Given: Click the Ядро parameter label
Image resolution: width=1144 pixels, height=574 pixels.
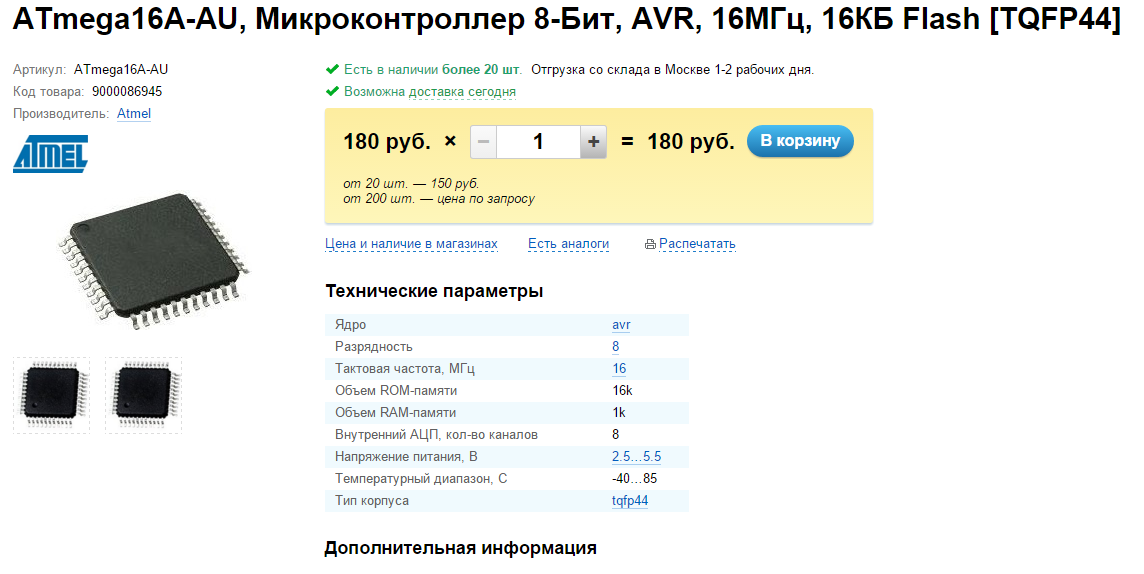Looking at the screenshot, I should tap(350, 325).
